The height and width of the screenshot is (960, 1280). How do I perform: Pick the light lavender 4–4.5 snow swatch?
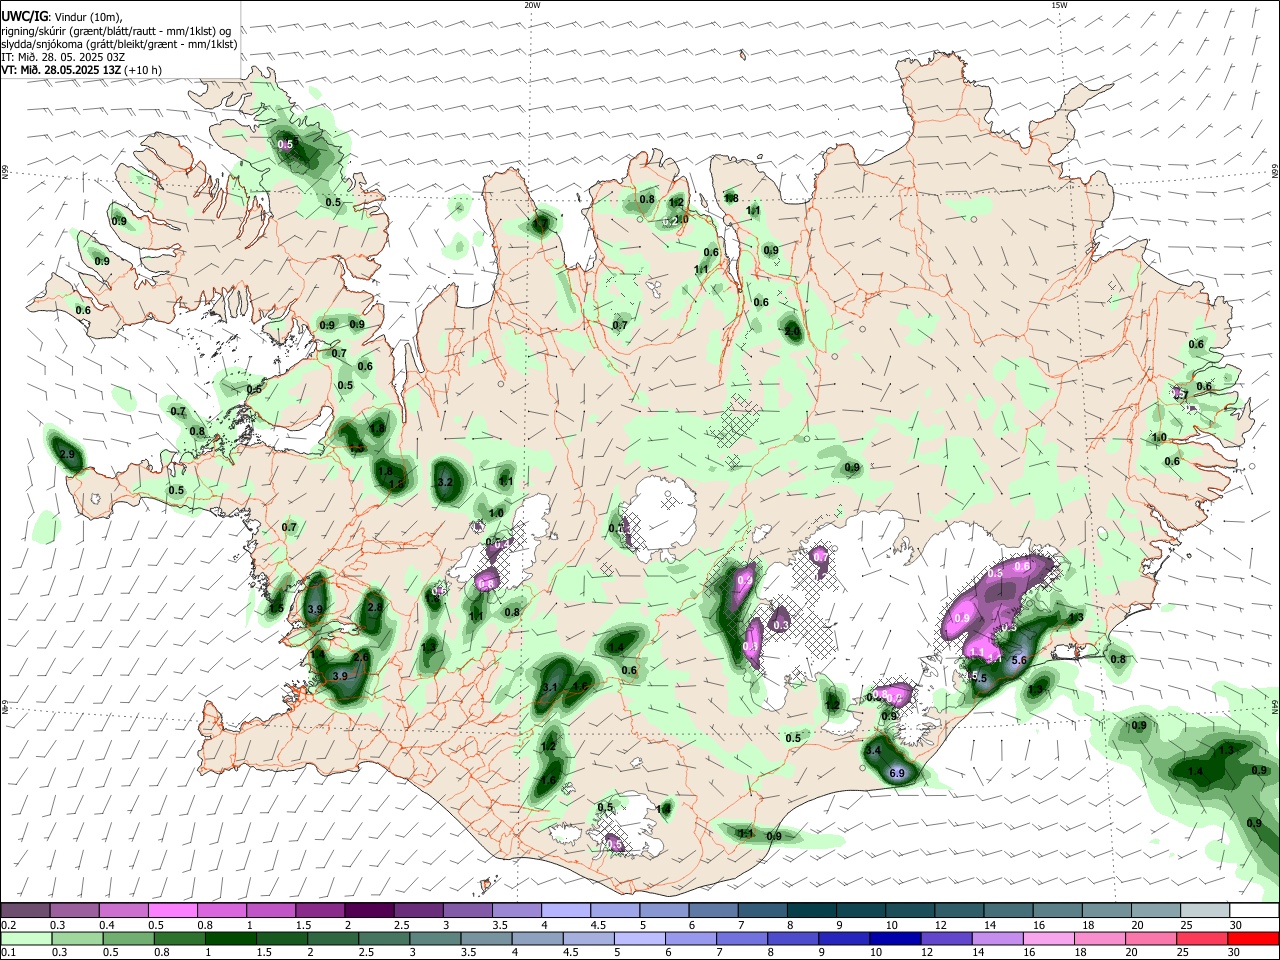click(566, 910)
